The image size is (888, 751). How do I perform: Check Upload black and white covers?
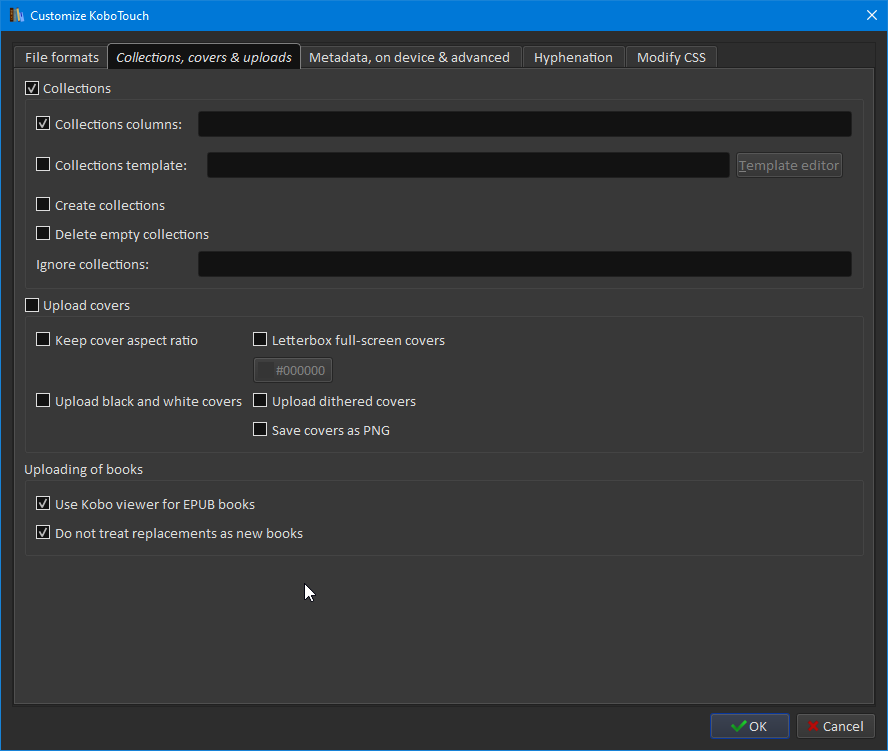[x=43, y=400]
